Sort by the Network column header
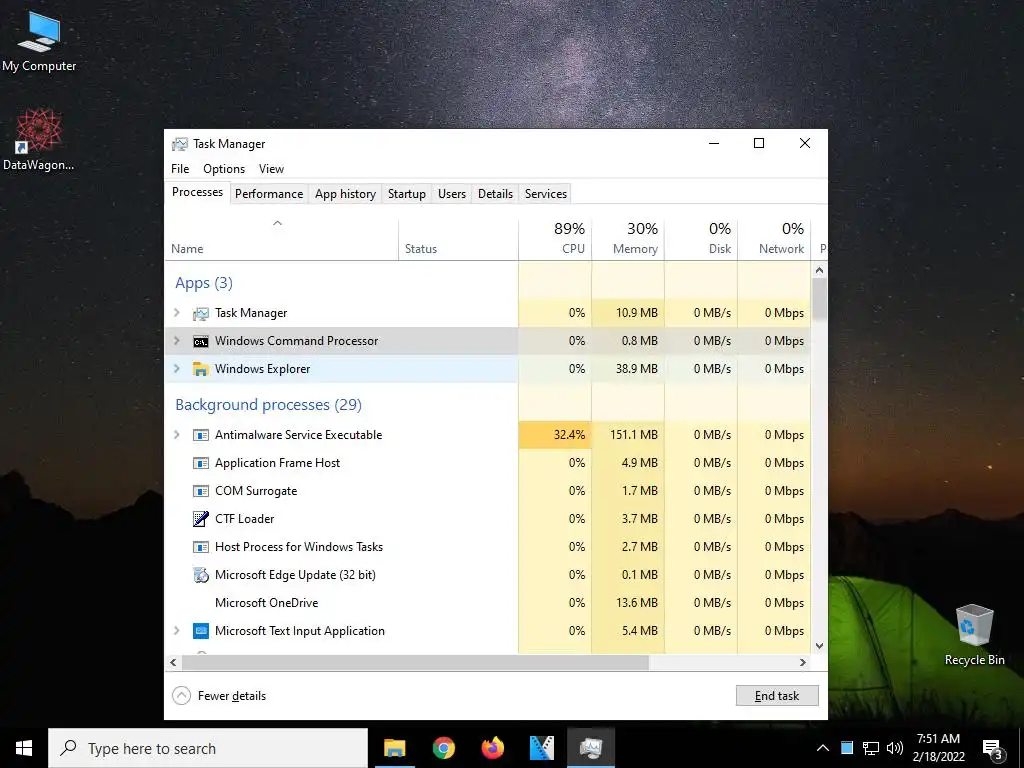Screen dimensions: 1024x768 pos(775,239)
